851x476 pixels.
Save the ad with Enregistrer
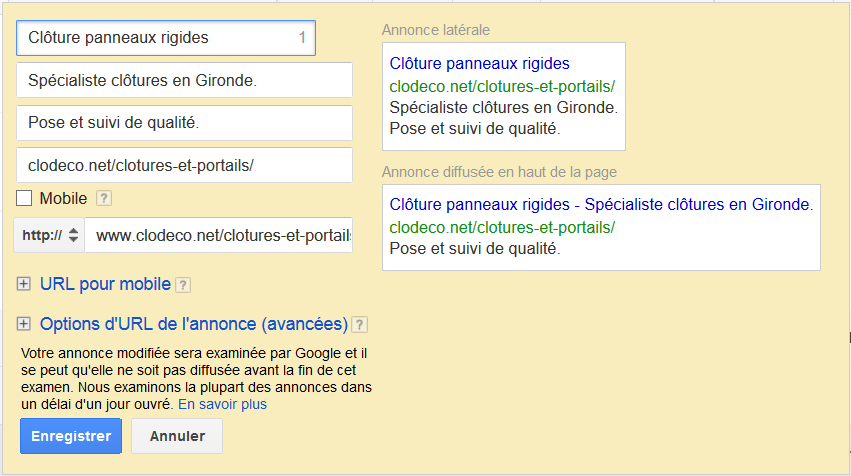coord(71,436)
